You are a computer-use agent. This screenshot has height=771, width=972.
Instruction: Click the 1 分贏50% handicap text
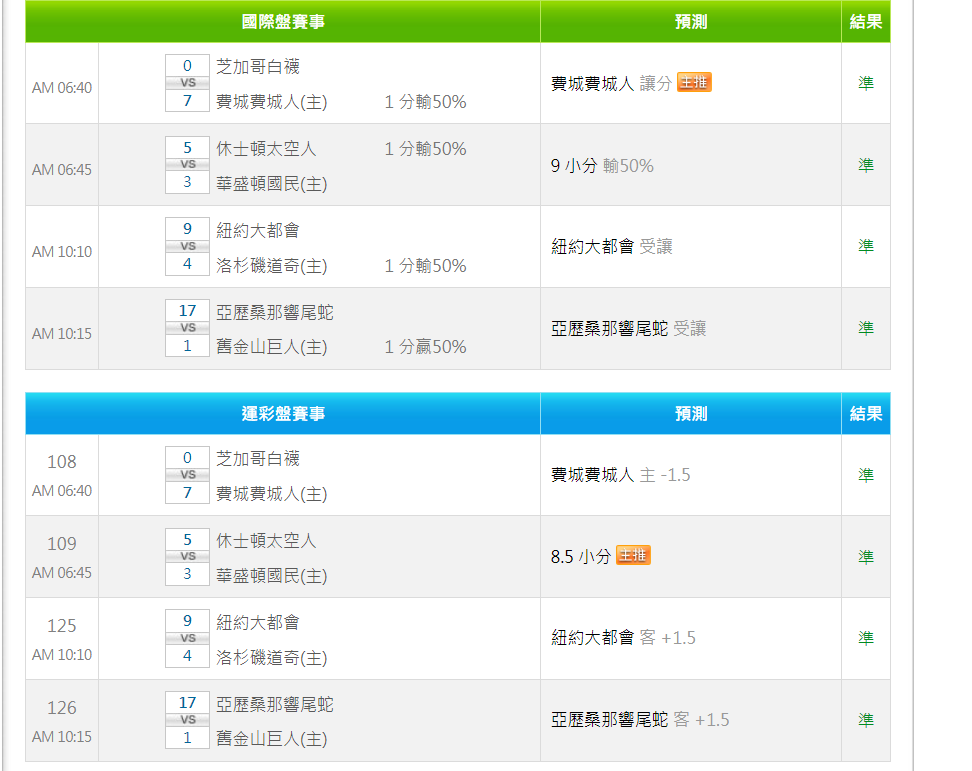coord(425,347)
